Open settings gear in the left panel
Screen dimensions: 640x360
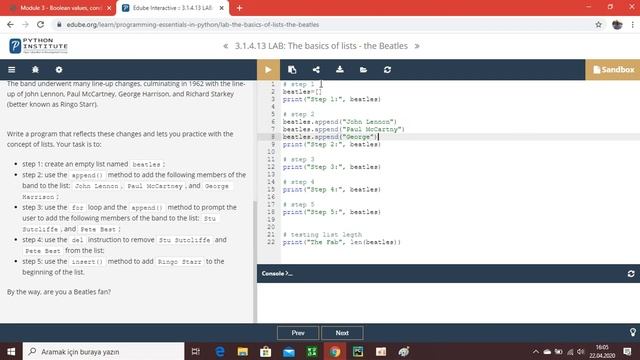click(59, 70)
